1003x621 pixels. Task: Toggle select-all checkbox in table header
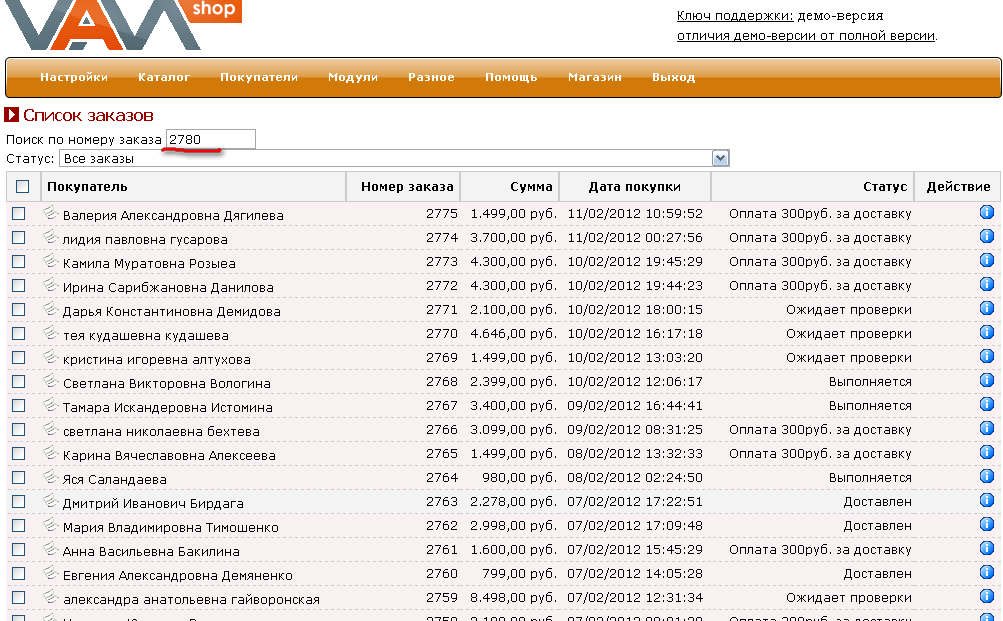[x=22, y=186]
